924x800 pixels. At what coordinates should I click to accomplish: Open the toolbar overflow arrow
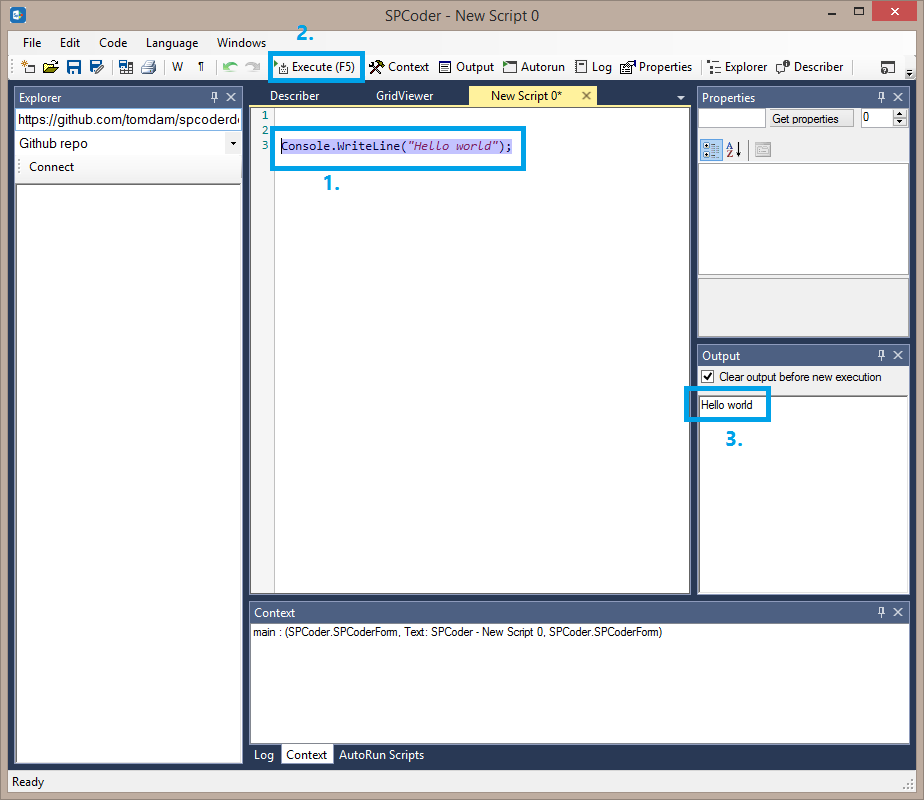pos(909,73)
